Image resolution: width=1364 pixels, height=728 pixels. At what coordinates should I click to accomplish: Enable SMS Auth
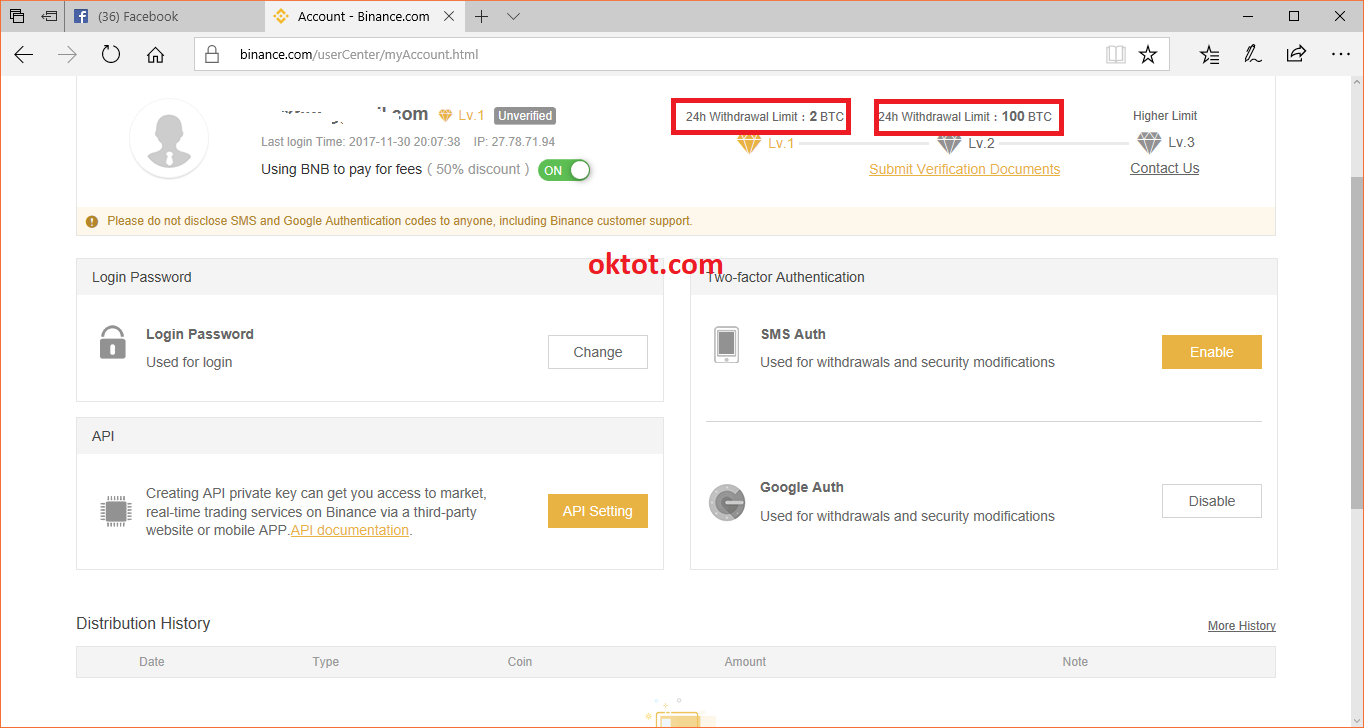point(1211,352)
